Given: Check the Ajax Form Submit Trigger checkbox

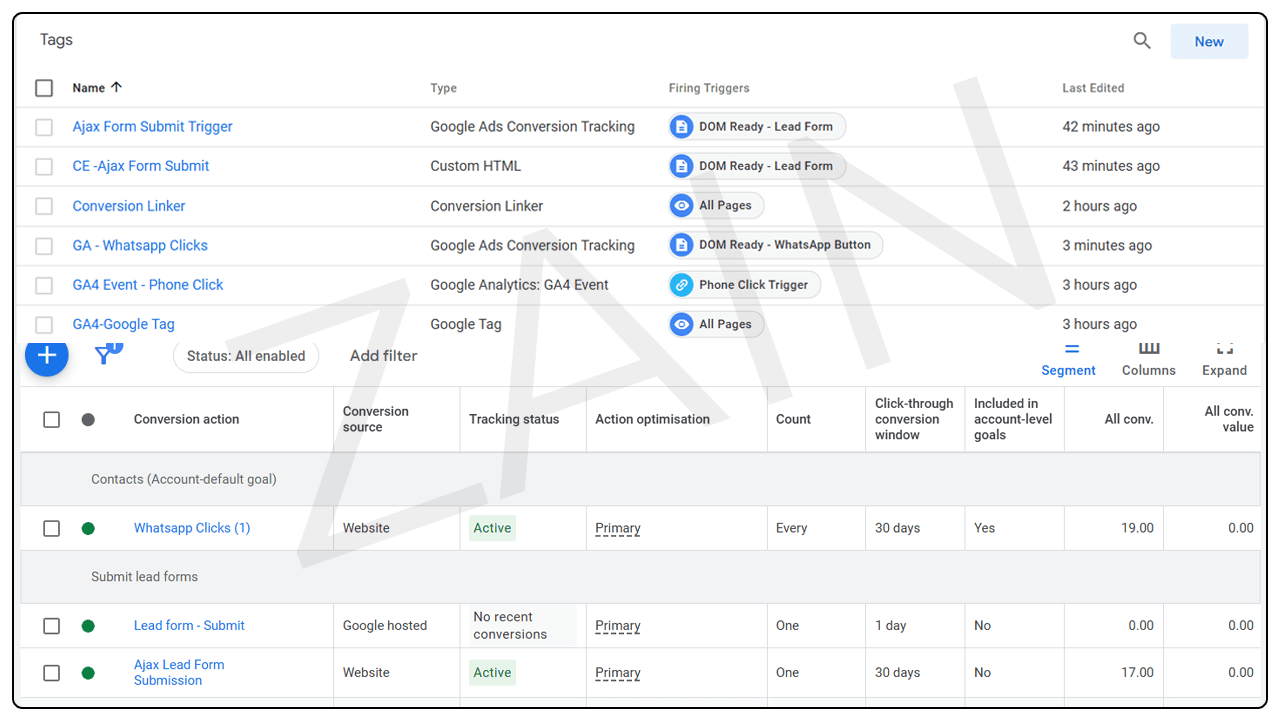Looking at the screenshot, I should coord(44,127).
